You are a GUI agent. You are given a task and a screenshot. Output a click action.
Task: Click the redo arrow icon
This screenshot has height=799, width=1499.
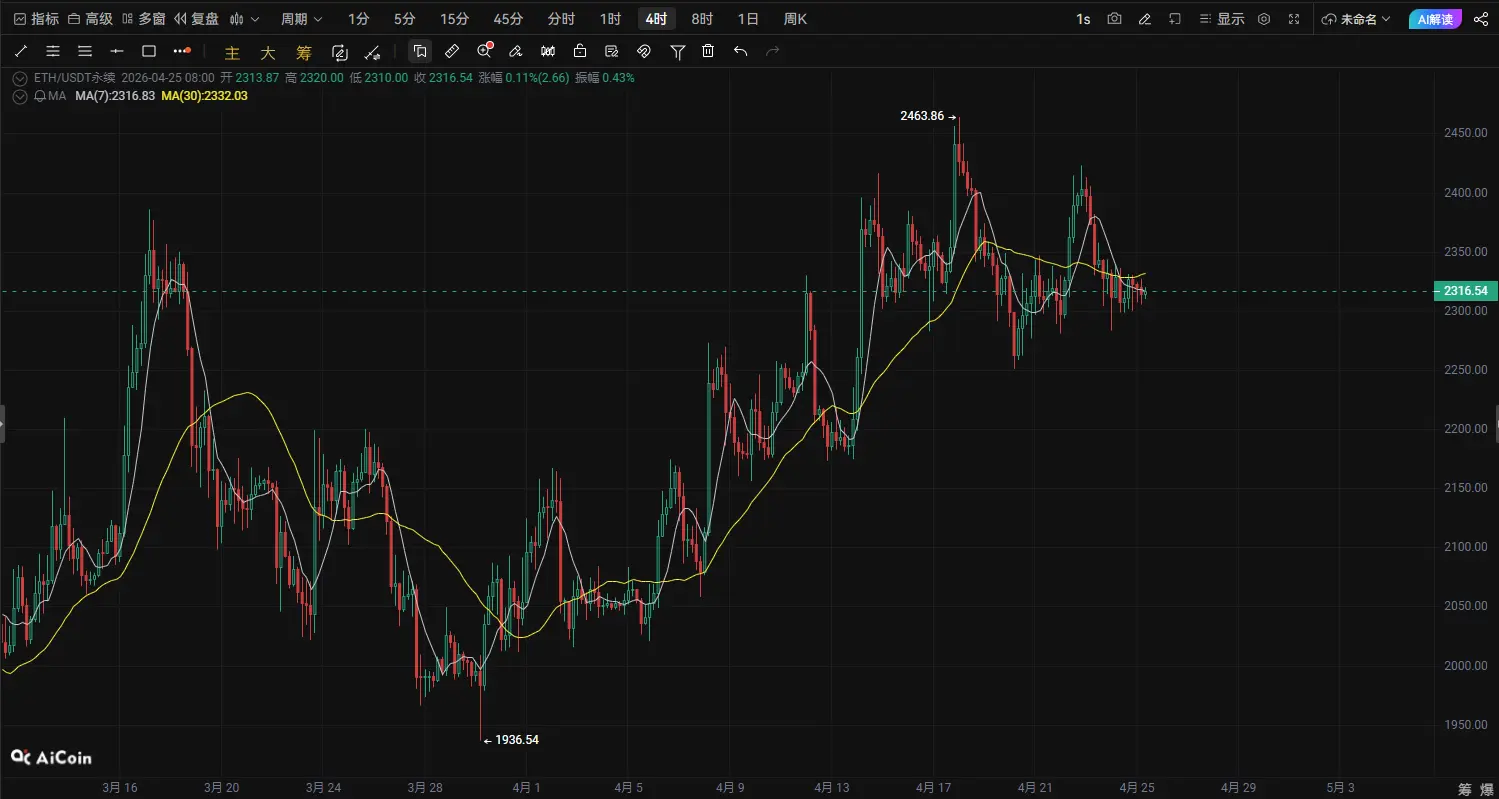(772, 51)
